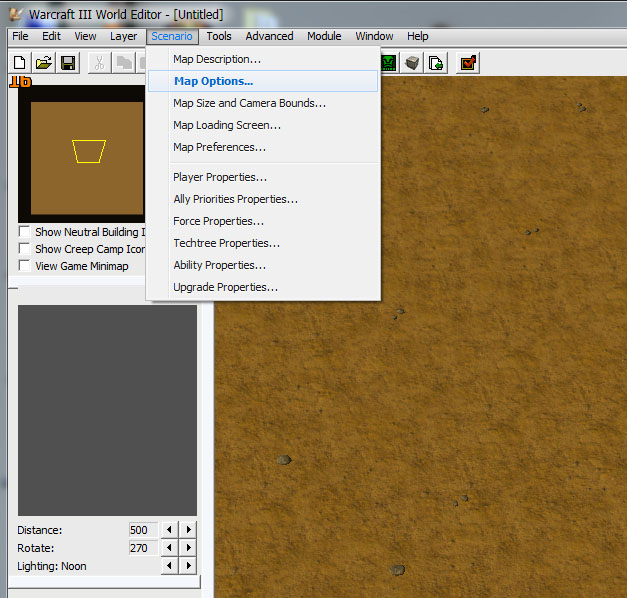Open the Help menu

[x=417, y=36]
